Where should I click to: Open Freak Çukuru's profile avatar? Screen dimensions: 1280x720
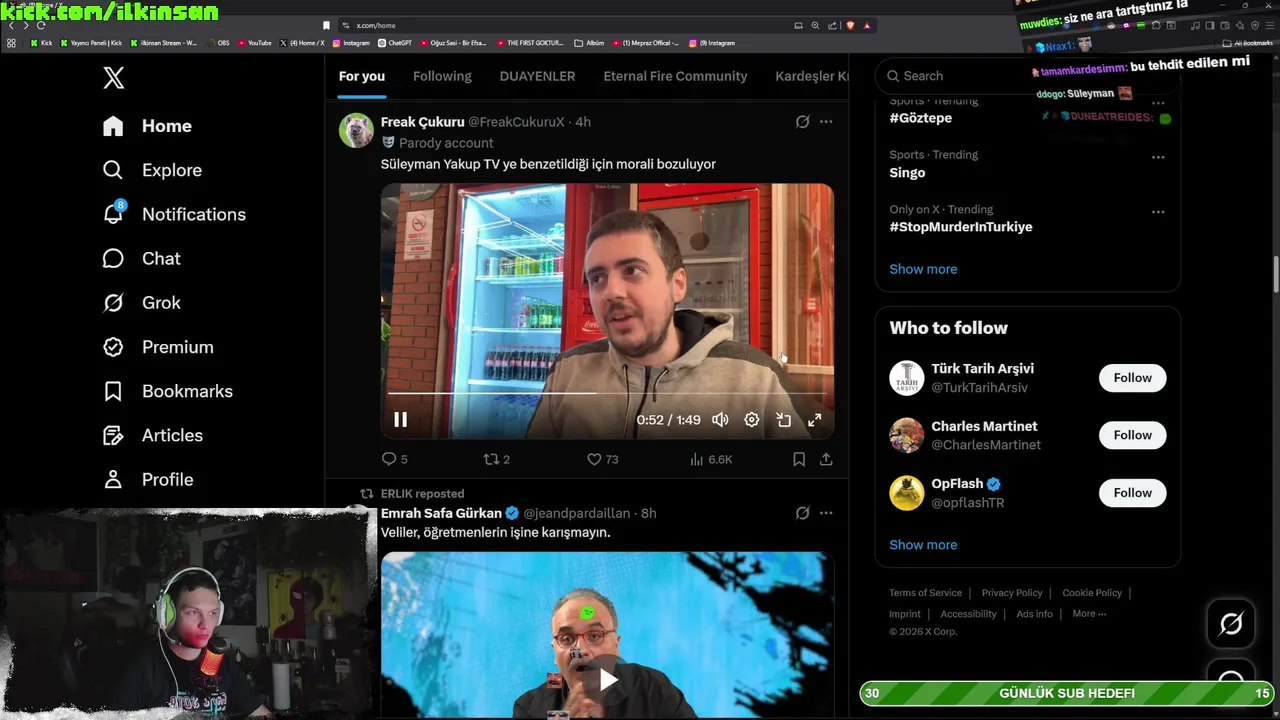pyautogui.click(x=356, y=131)
